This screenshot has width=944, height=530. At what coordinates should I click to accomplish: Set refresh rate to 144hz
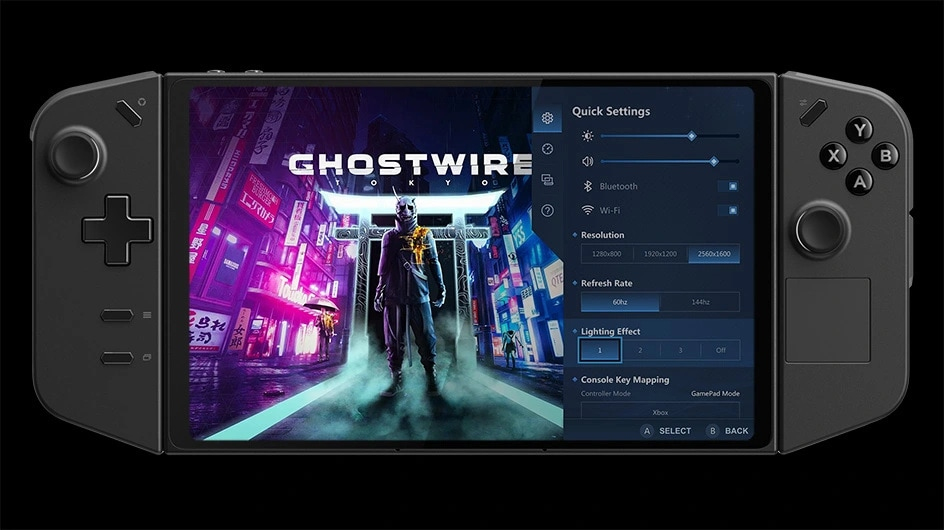point(700,302)
